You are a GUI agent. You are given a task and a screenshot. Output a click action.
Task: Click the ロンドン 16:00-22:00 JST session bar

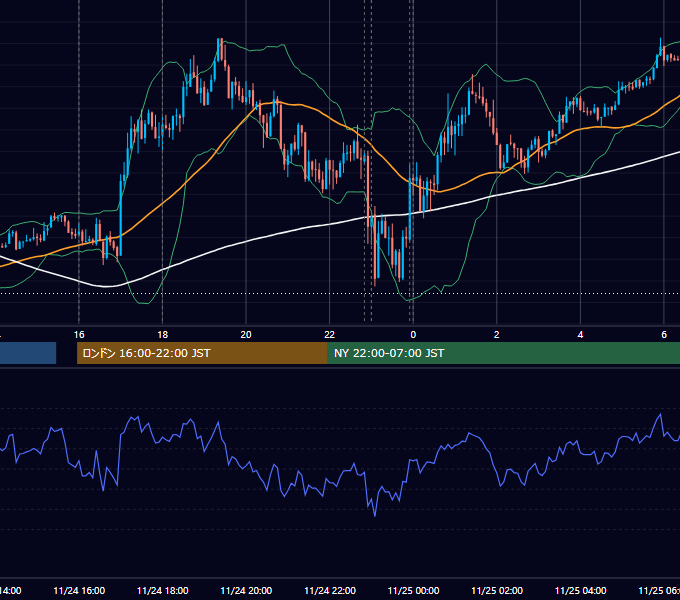pos(202,353)
